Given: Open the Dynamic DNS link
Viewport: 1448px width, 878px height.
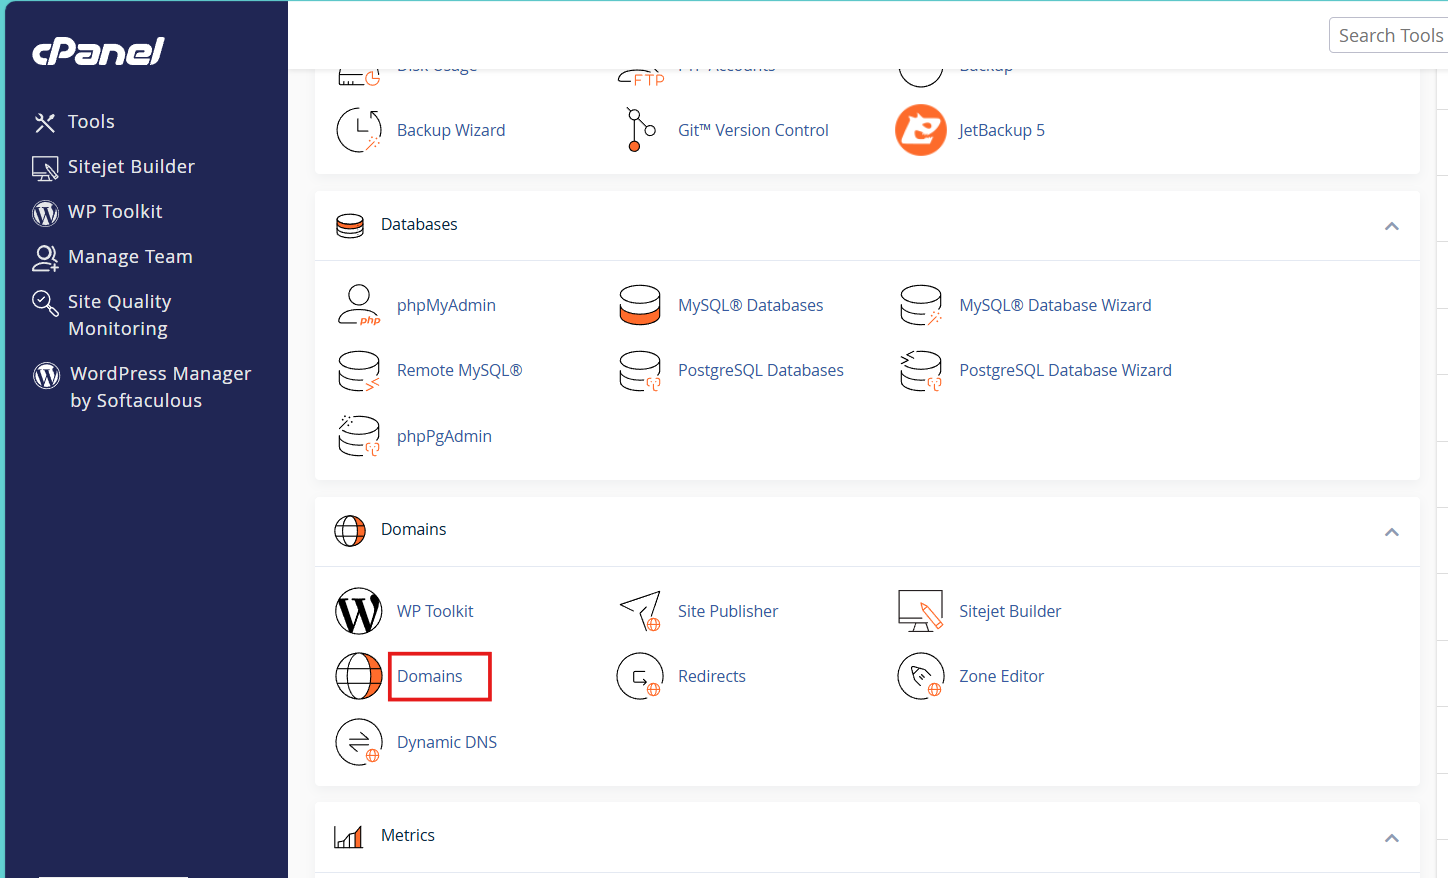Looking at the screenshot, I should tap(447, 742).
